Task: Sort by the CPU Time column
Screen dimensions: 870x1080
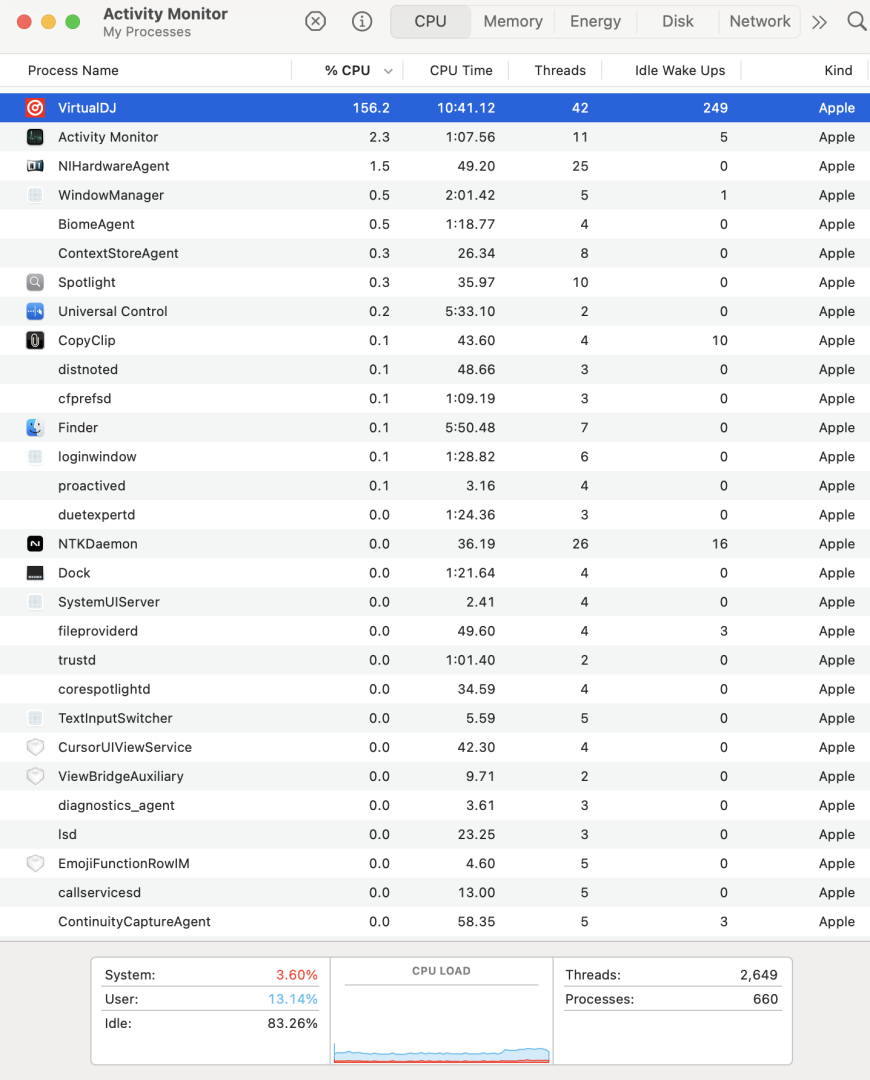Action: [x=461, y=70]
